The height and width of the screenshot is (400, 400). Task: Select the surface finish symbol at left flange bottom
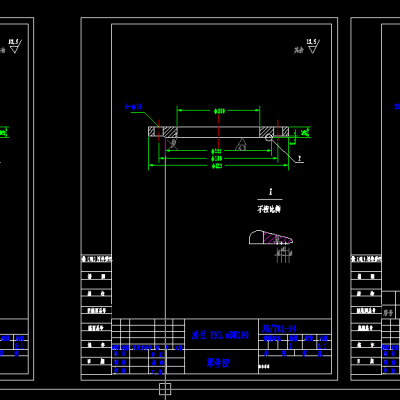pyautogui.click(x=173, y=144)
